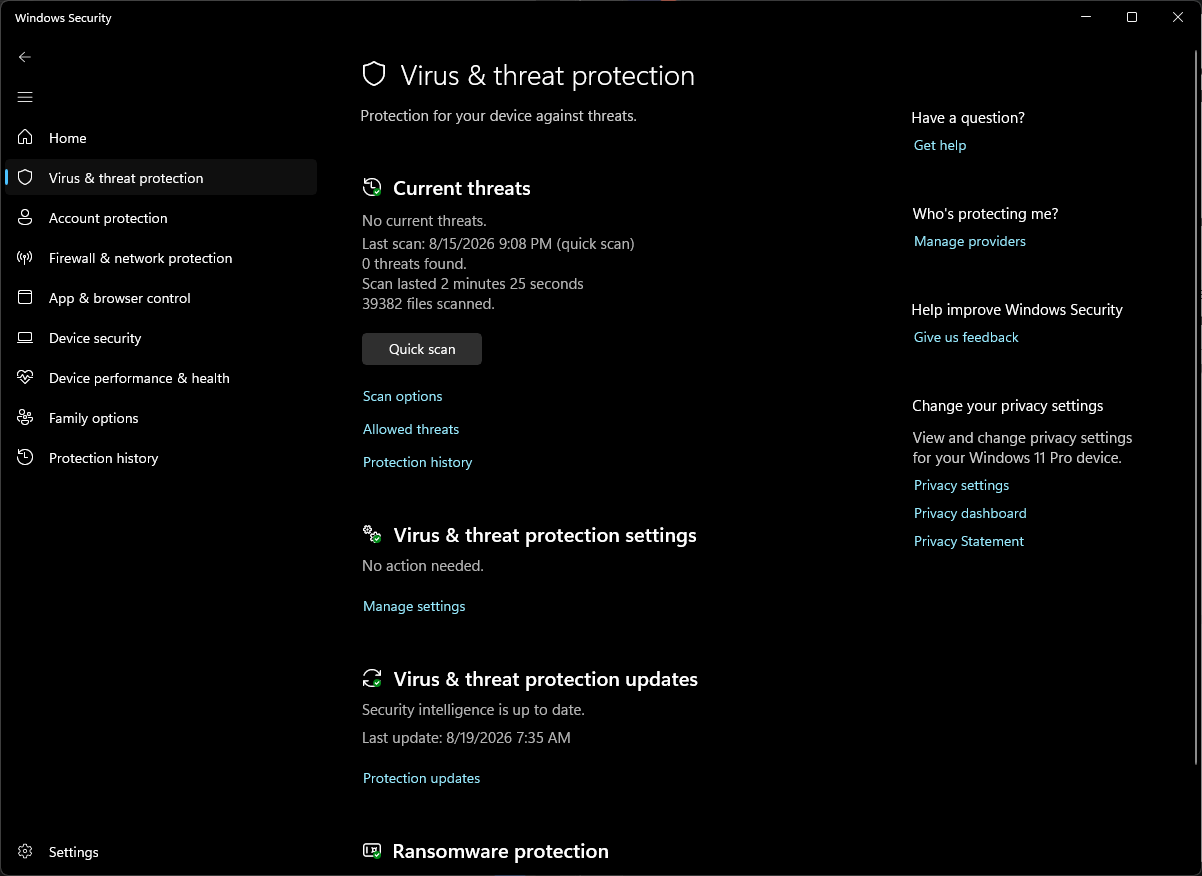1202x876 pixels.
Task: Open Privacy settings link
Action: pyautogui.click(x=961, y=485)
